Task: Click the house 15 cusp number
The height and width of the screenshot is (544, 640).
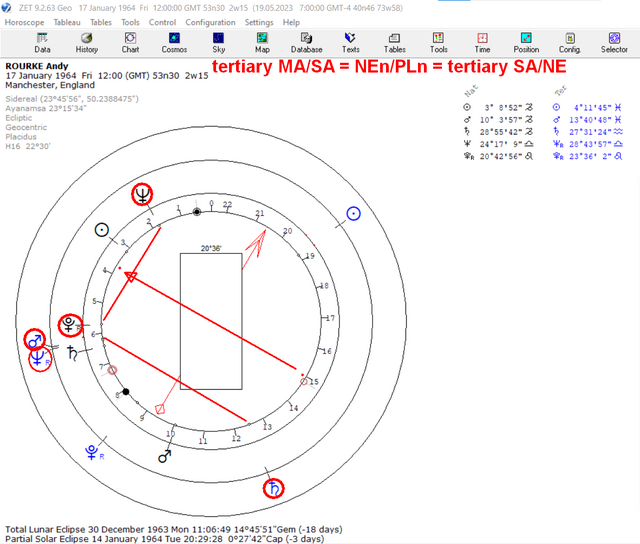Action: tap(313, 382)
